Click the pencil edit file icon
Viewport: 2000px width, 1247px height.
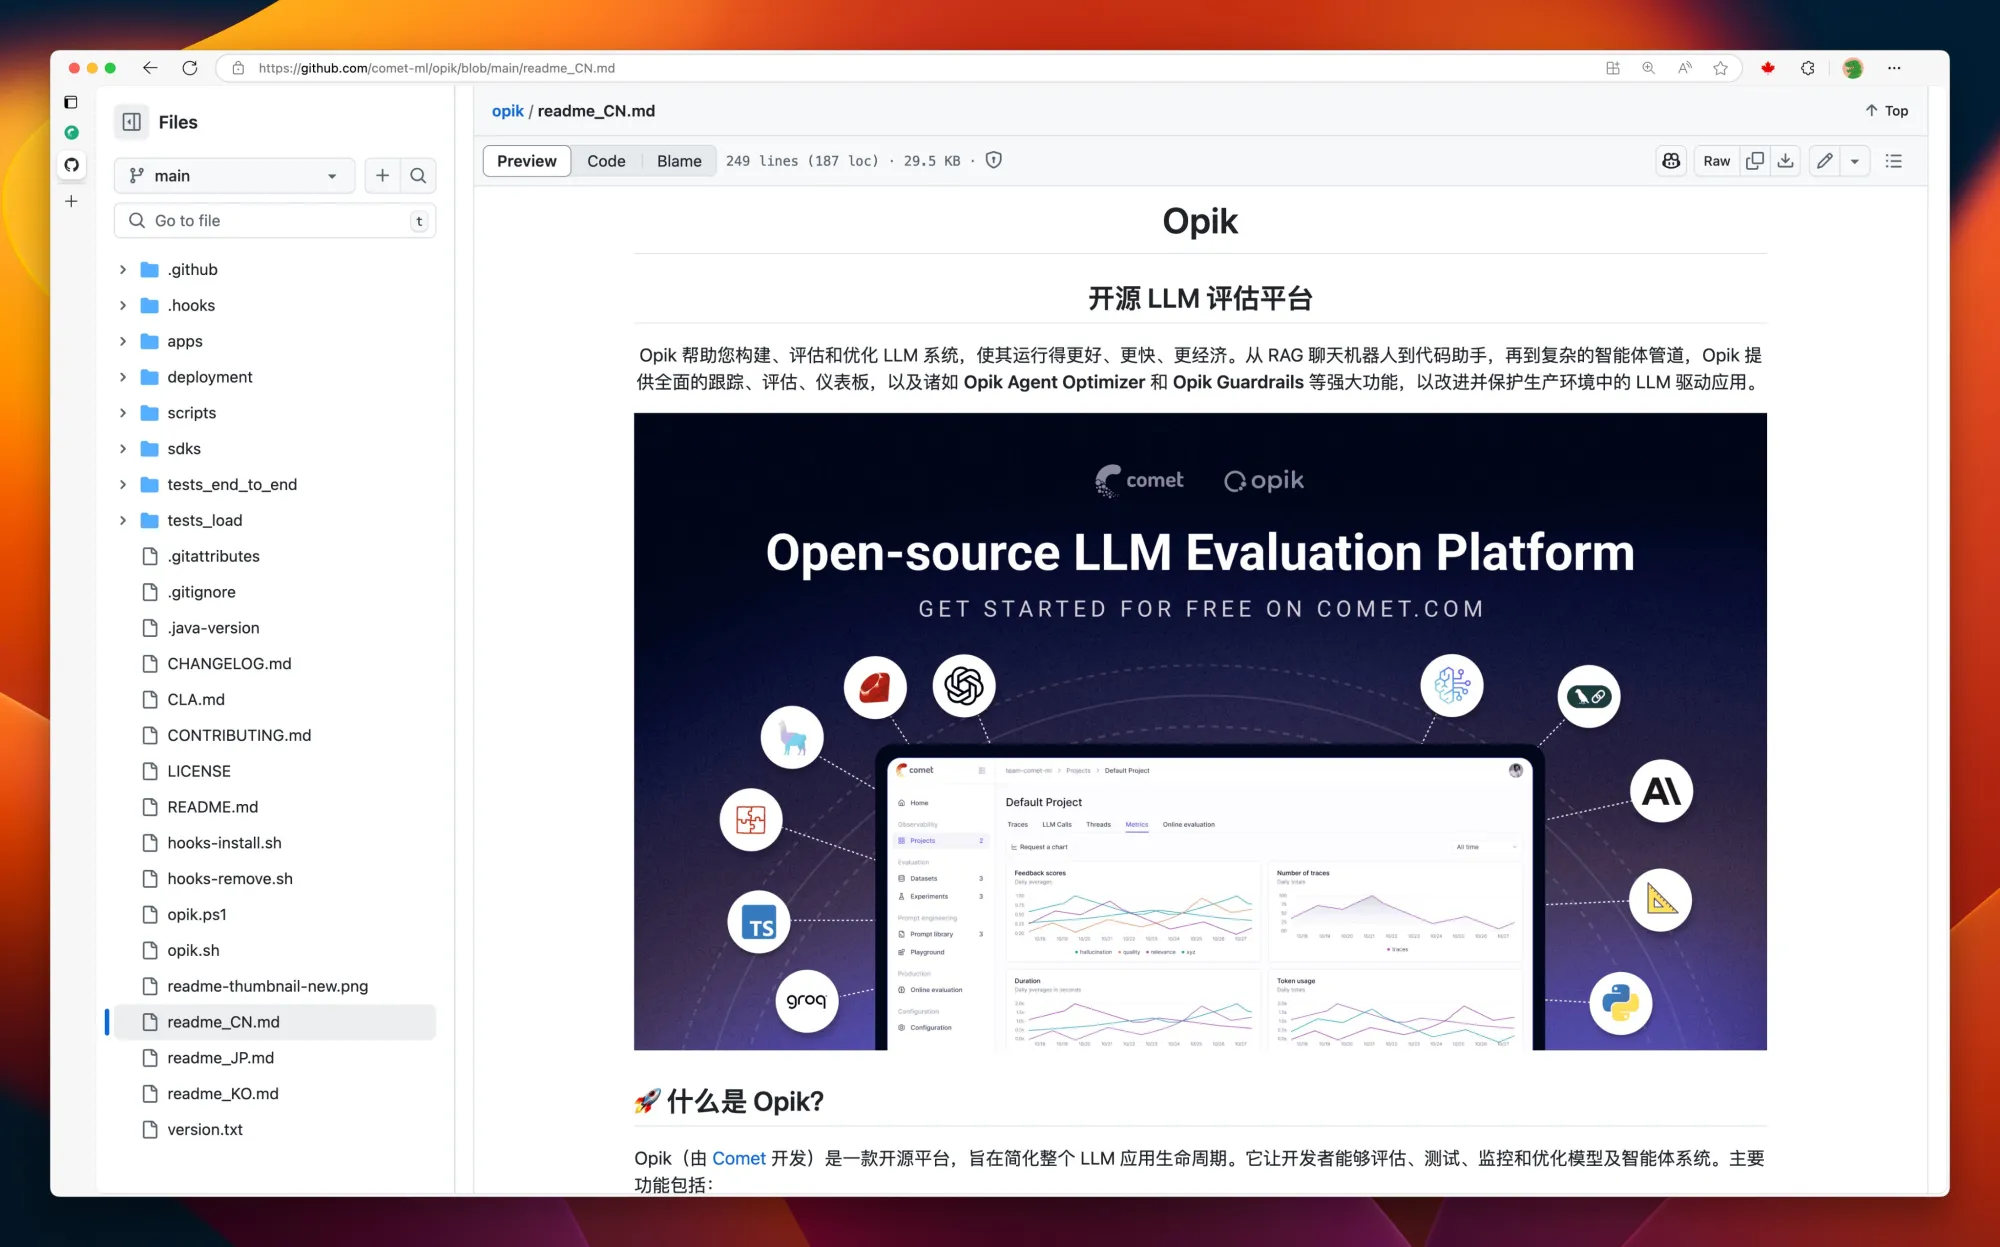point(1824,161)
